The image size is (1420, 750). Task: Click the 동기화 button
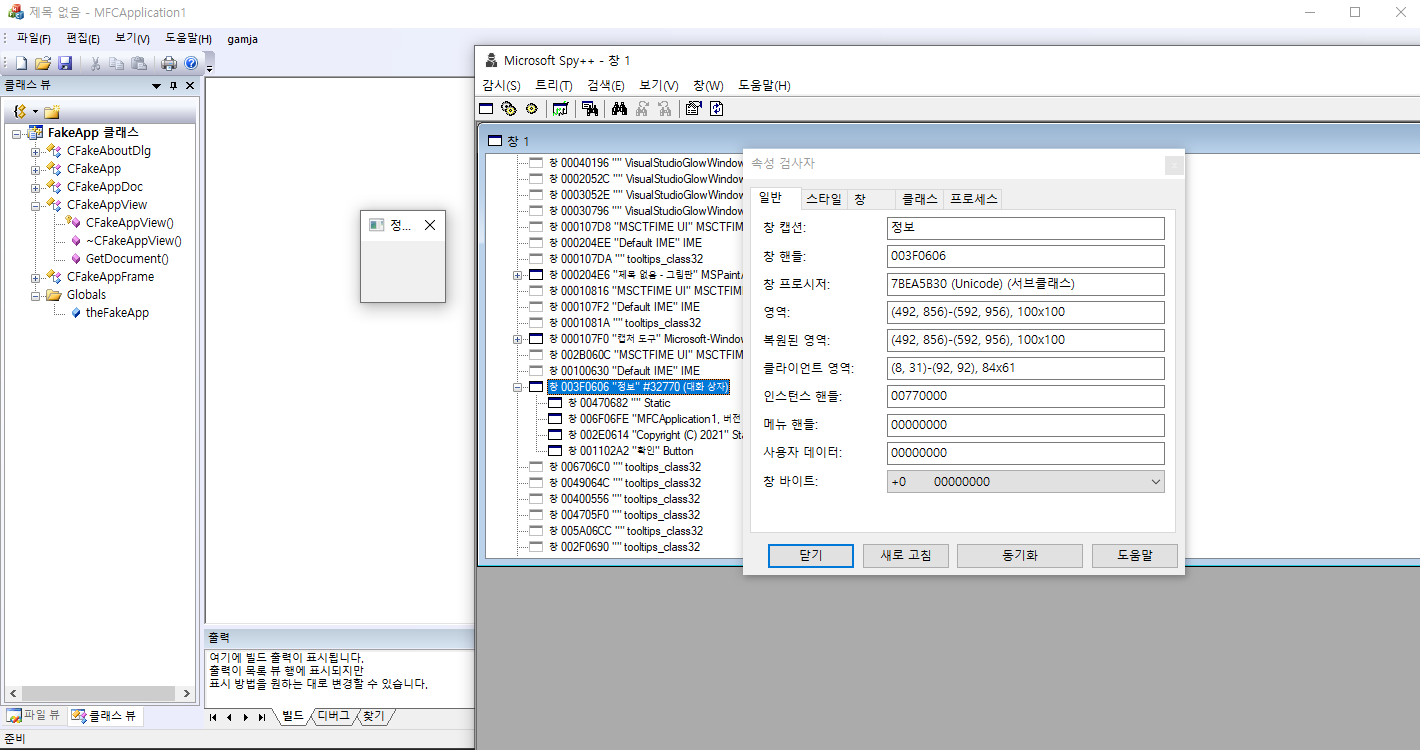(x=1019, y=556)
